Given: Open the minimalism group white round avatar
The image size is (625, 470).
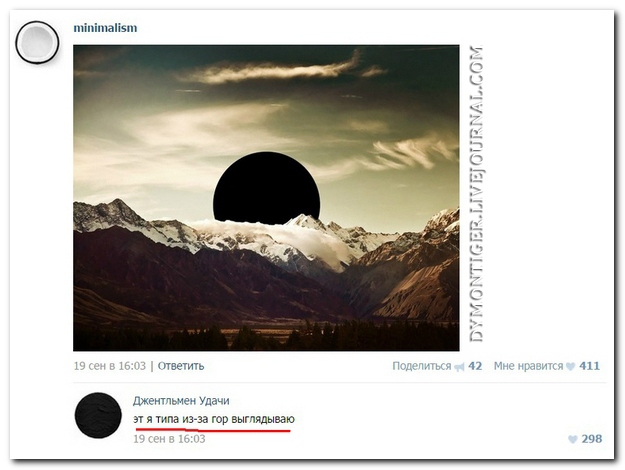Looking at the screenshot, I should 37,42.
